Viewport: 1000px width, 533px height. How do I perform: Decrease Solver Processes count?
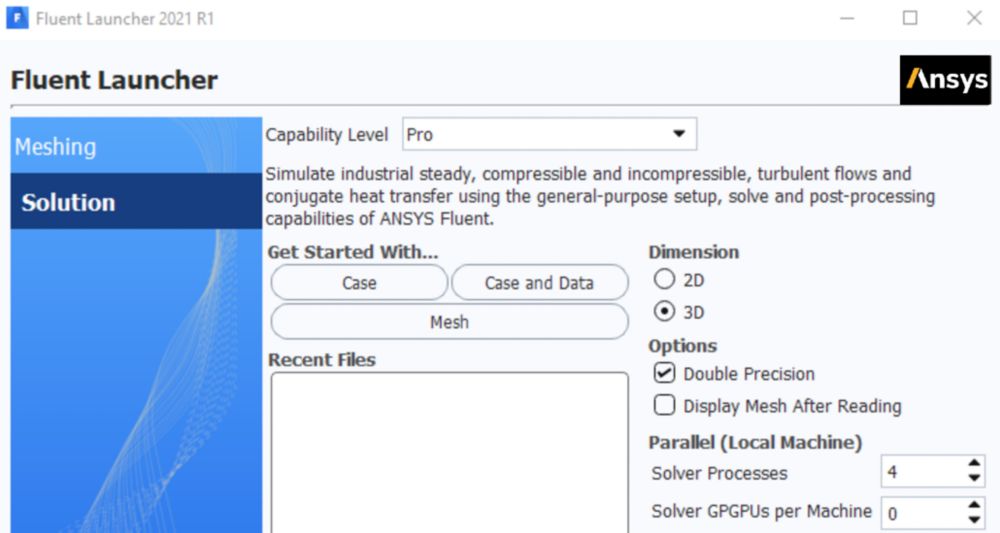[x=975, y=479]
